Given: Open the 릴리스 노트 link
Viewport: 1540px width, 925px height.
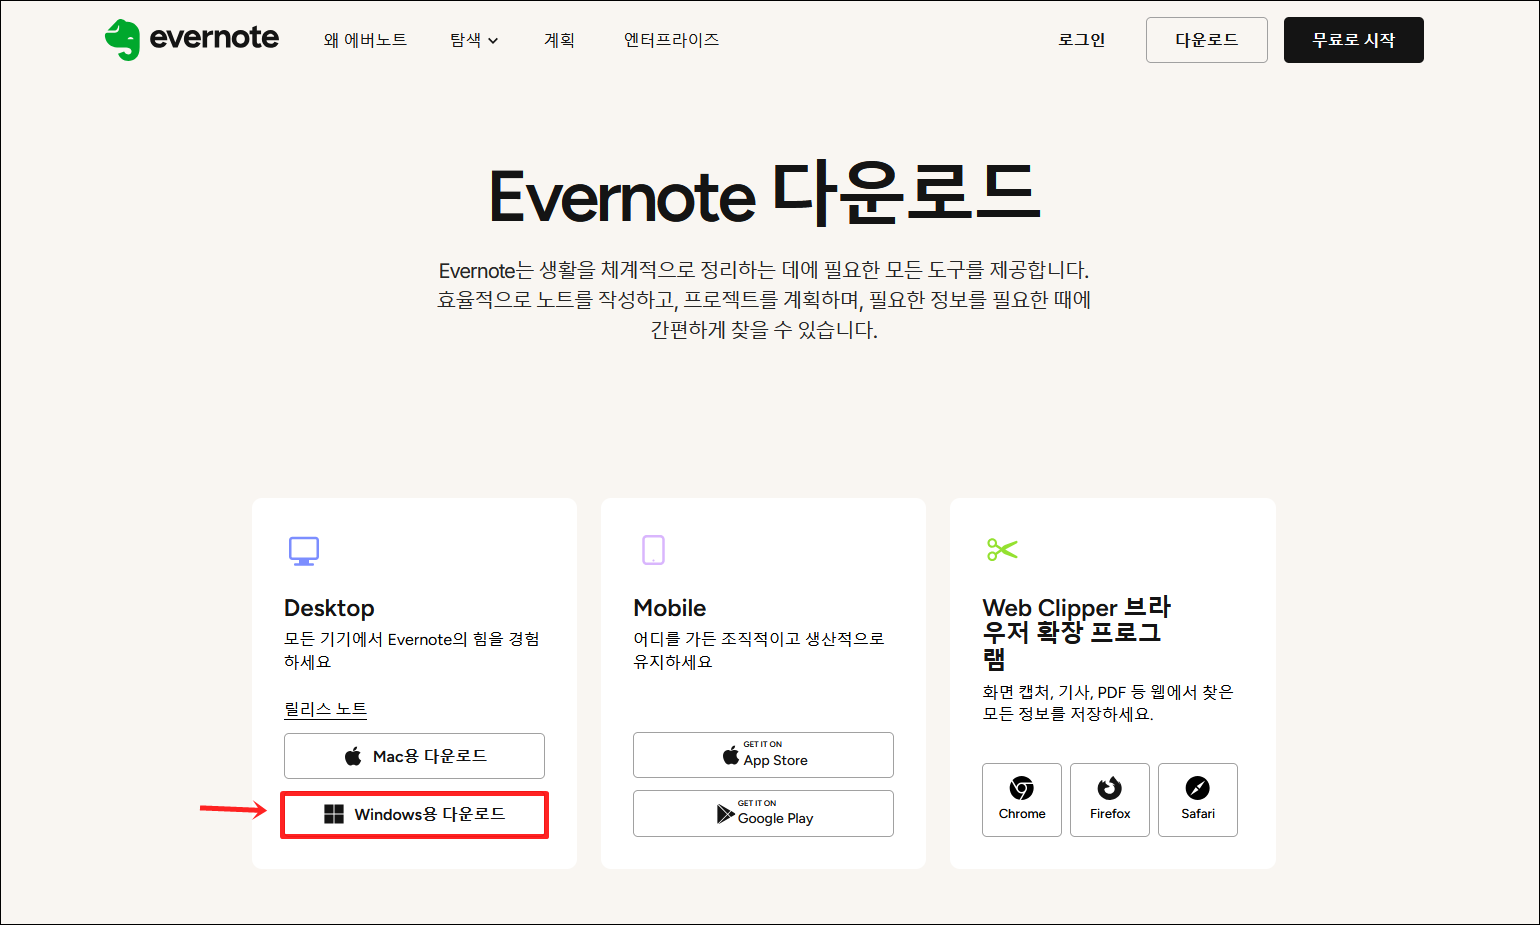Looking at the screenshot, I should 326,709.
